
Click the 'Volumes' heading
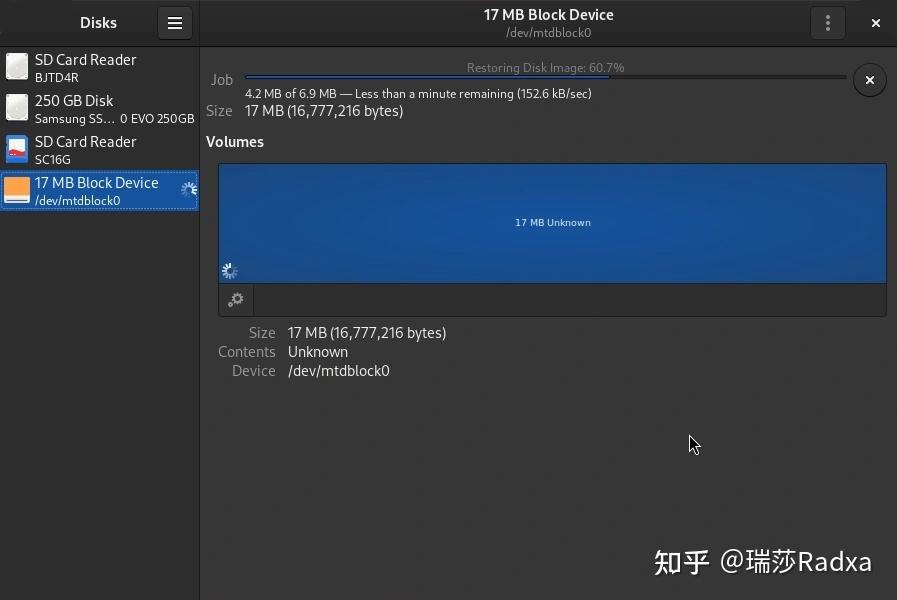pos(235,142)
